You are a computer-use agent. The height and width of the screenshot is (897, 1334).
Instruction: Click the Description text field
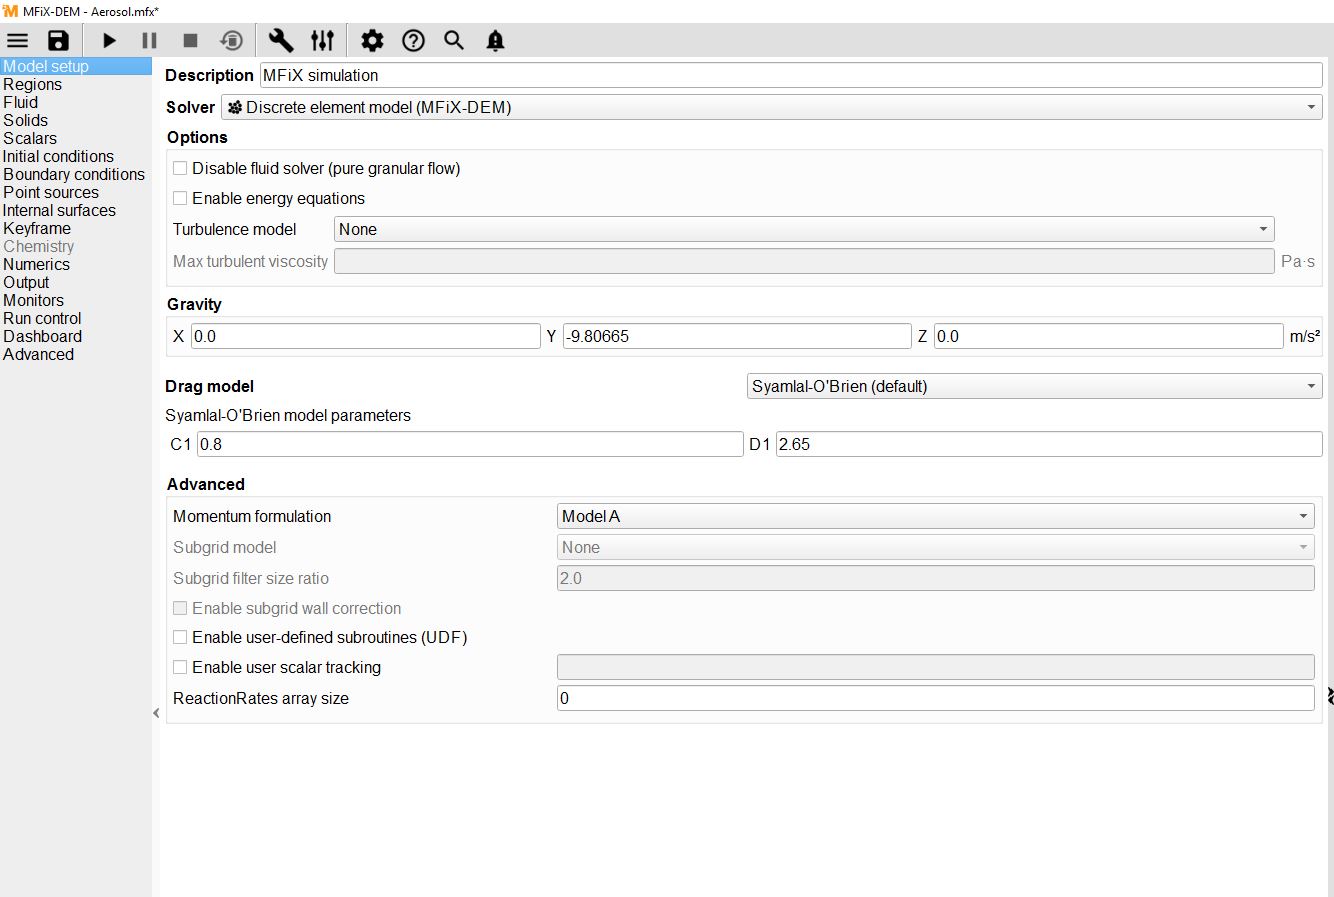(x=791, y=75)
